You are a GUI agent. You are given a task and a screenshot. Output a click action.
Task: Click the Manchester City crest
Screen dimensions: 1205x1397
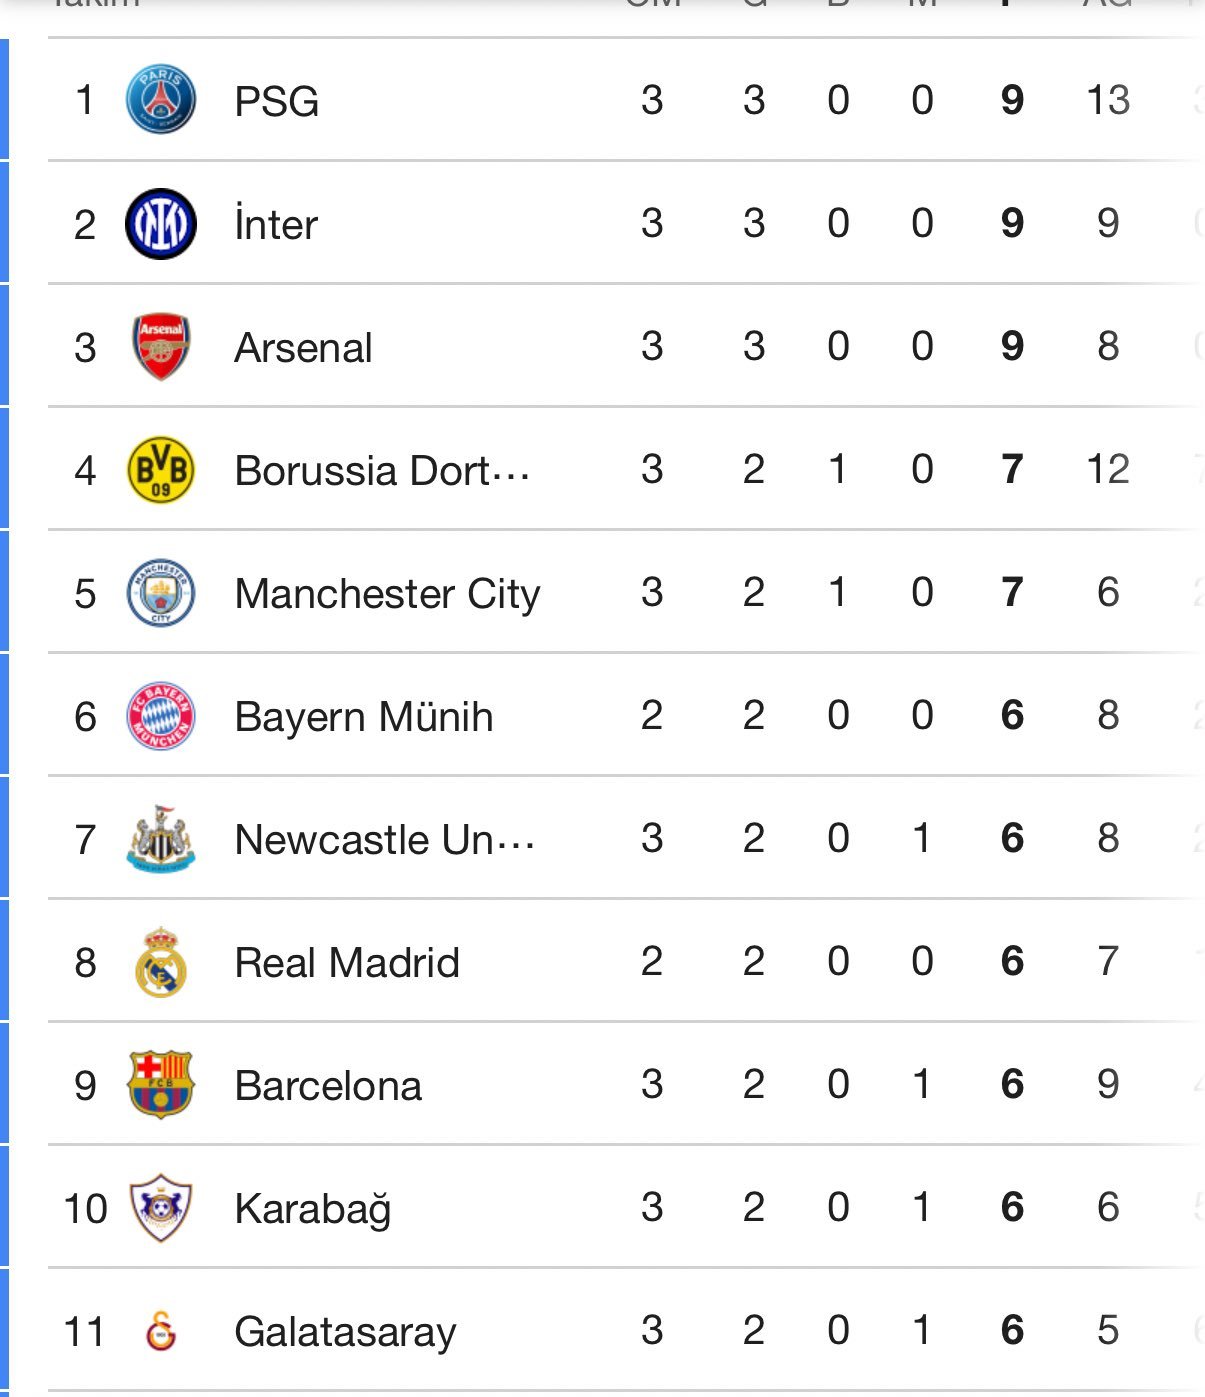[x=161, y=593]
